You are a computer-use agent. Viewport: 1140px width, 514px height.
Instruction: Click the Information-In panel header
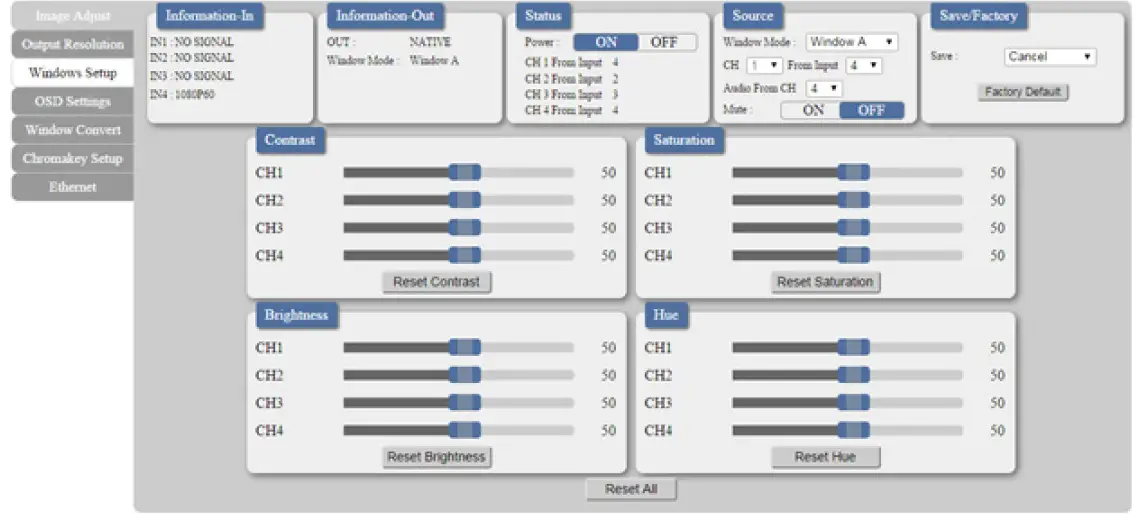pyautogui.click(x=210, y=16)
